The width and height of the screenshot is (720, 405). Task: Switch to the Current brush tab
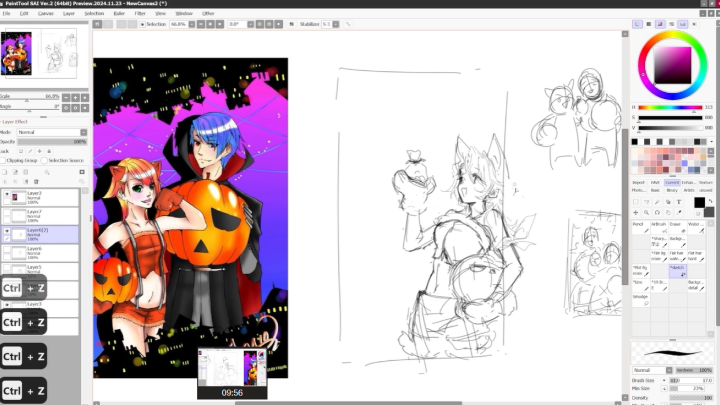[x=672, y=182]
